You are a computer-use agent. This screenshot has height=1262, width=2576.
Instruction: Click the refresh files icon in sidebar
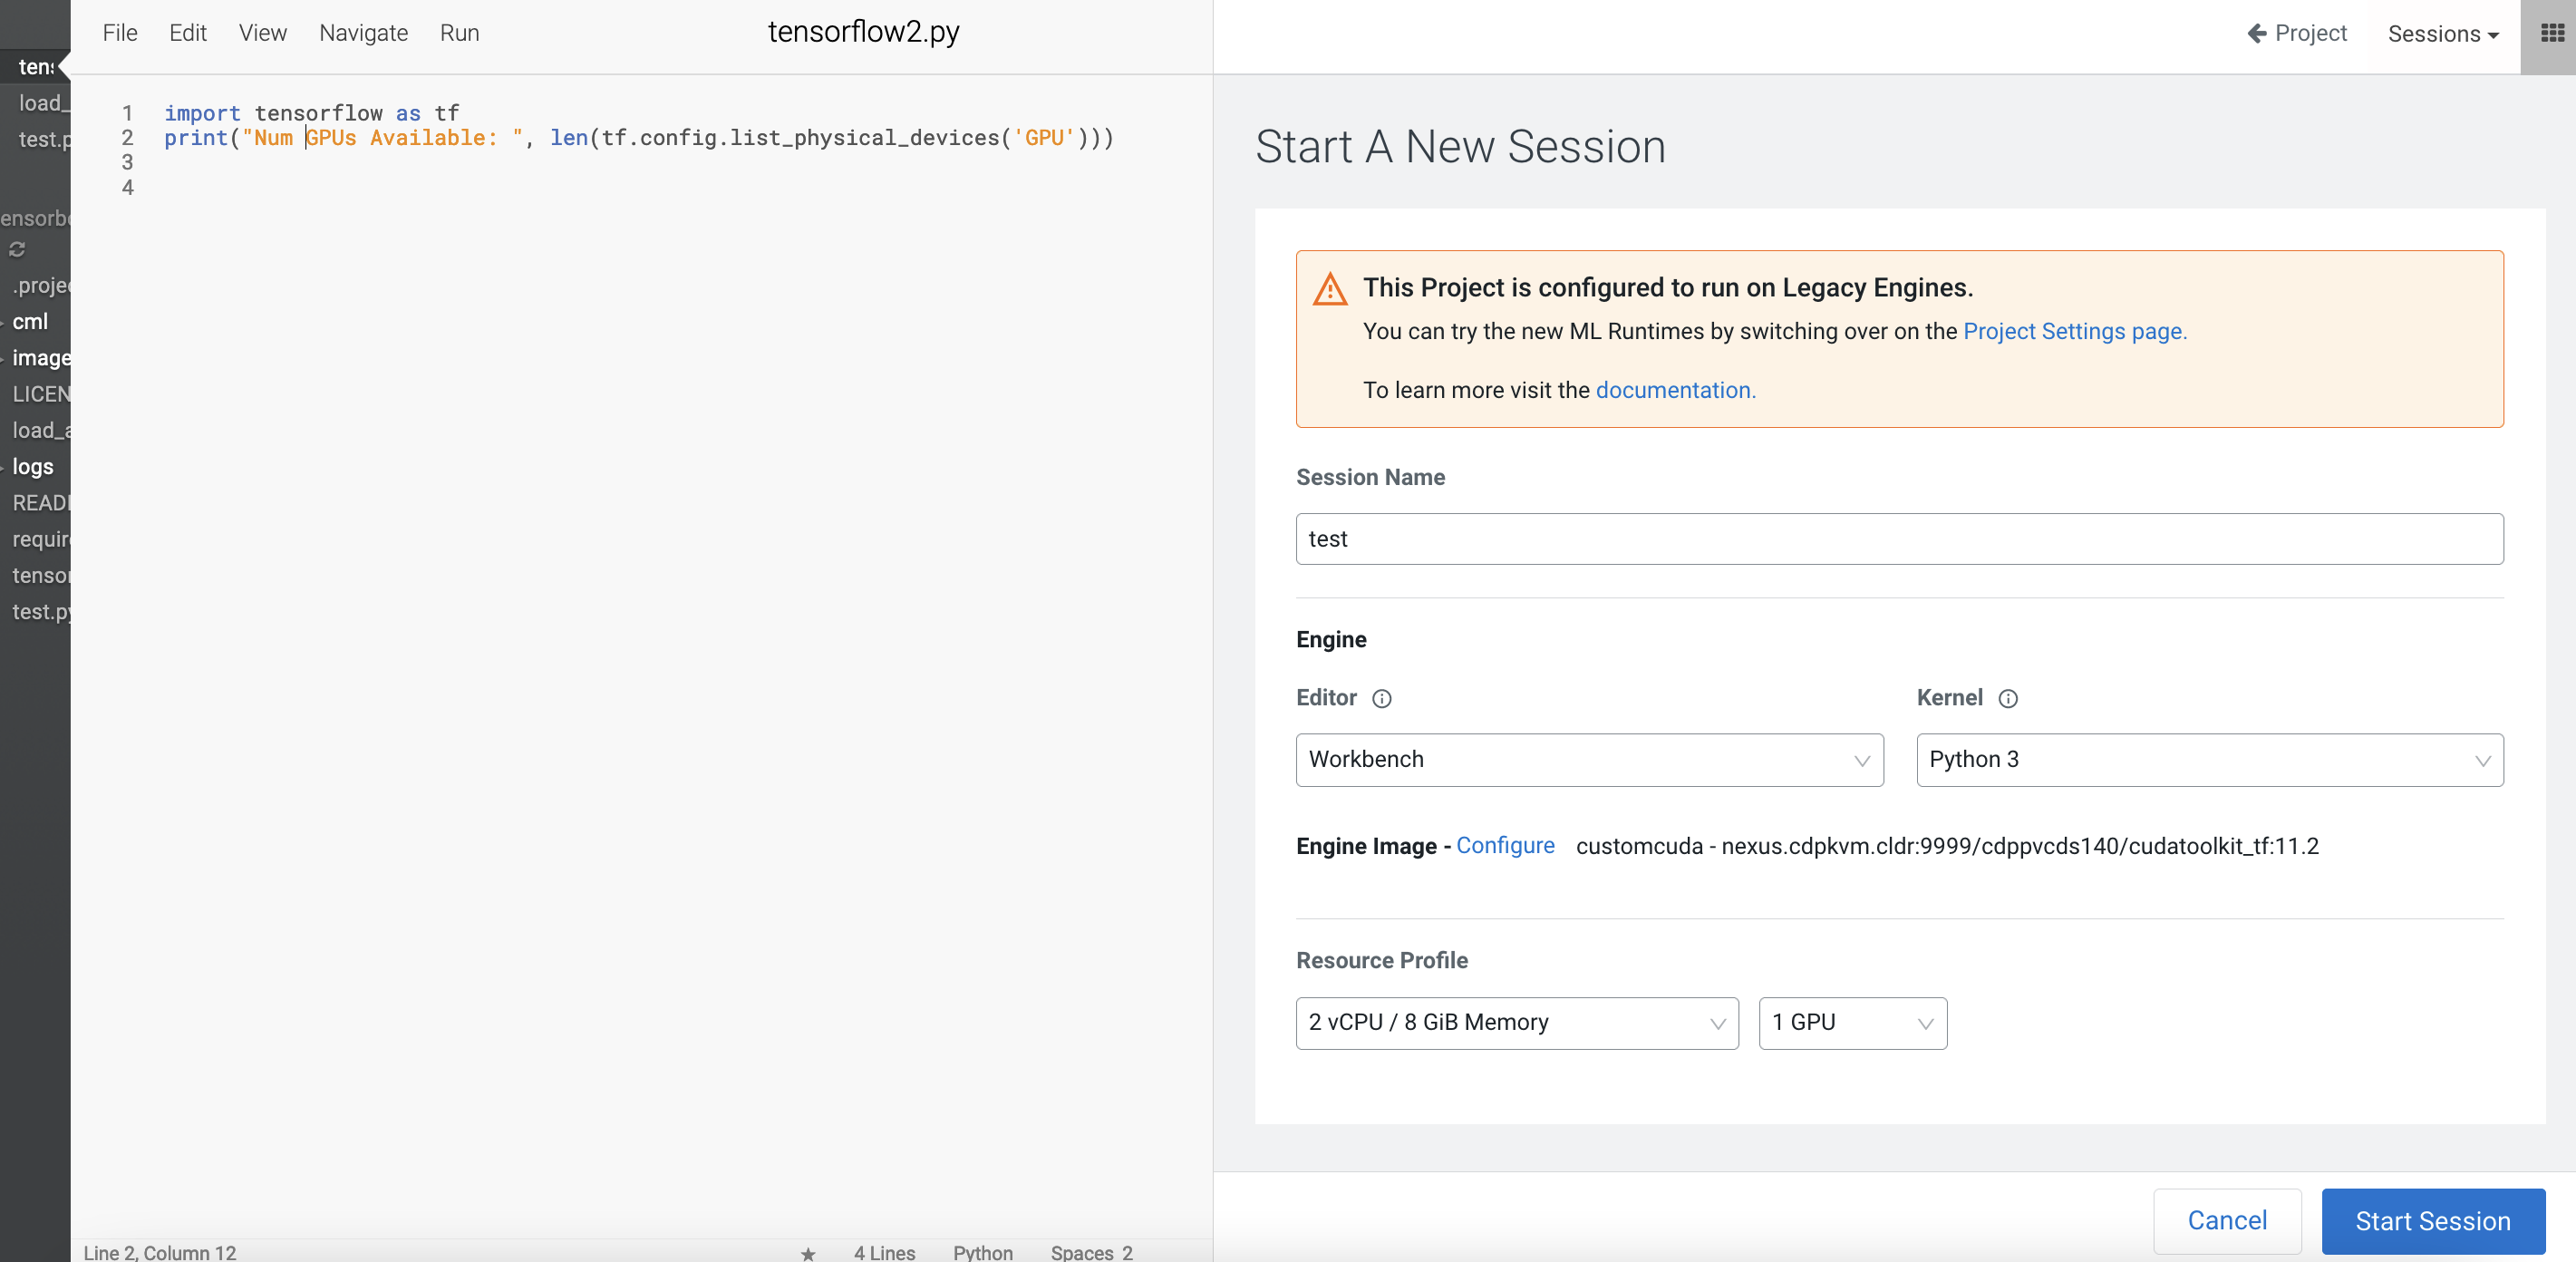click(17, 249)
